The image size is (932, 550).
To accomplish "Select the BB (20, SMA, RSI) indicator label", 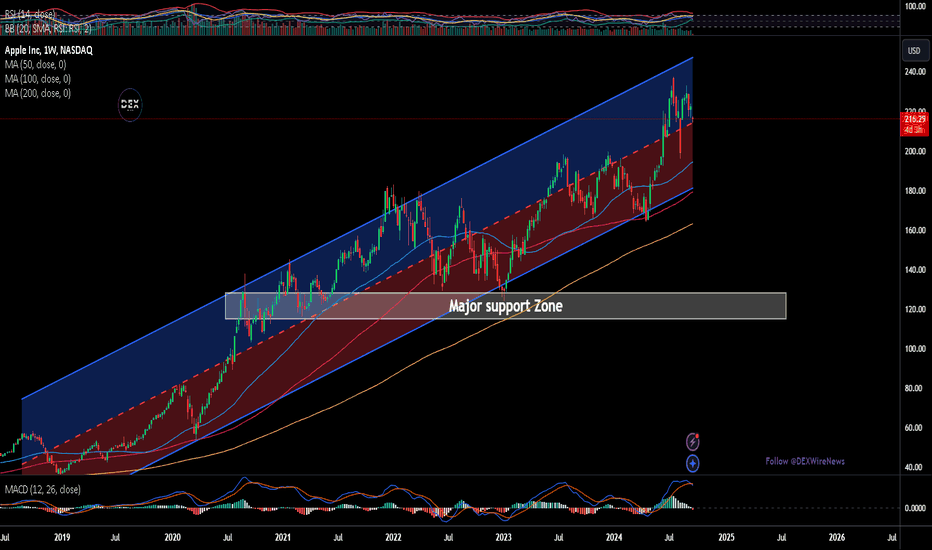I will (48, 29).
